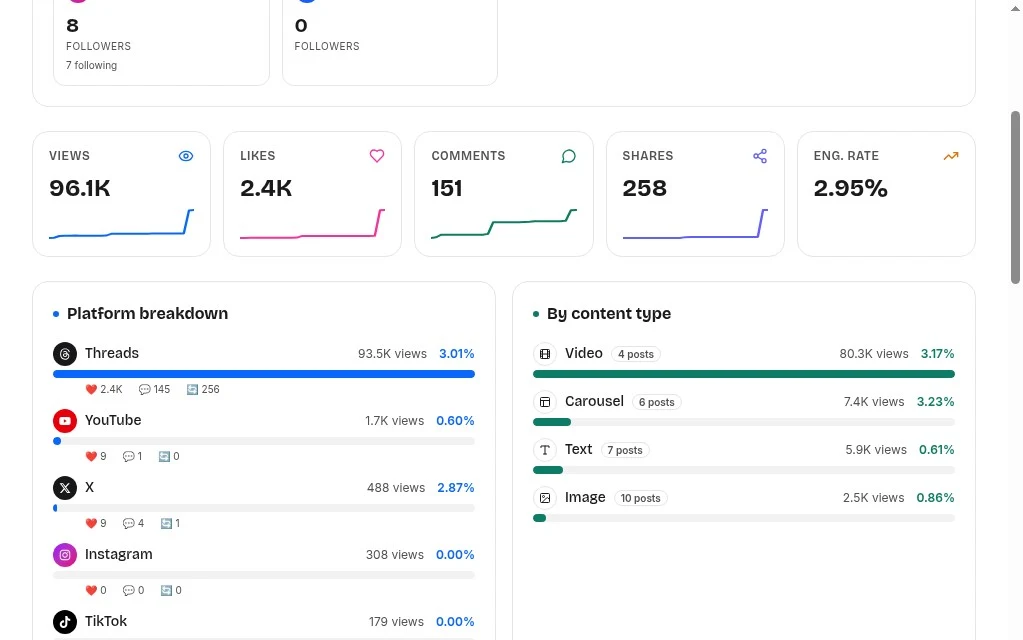Click the Shares sparkline chart
Image resolution: width=1023 pixels, height=640 pixels.
coord(695,224)
